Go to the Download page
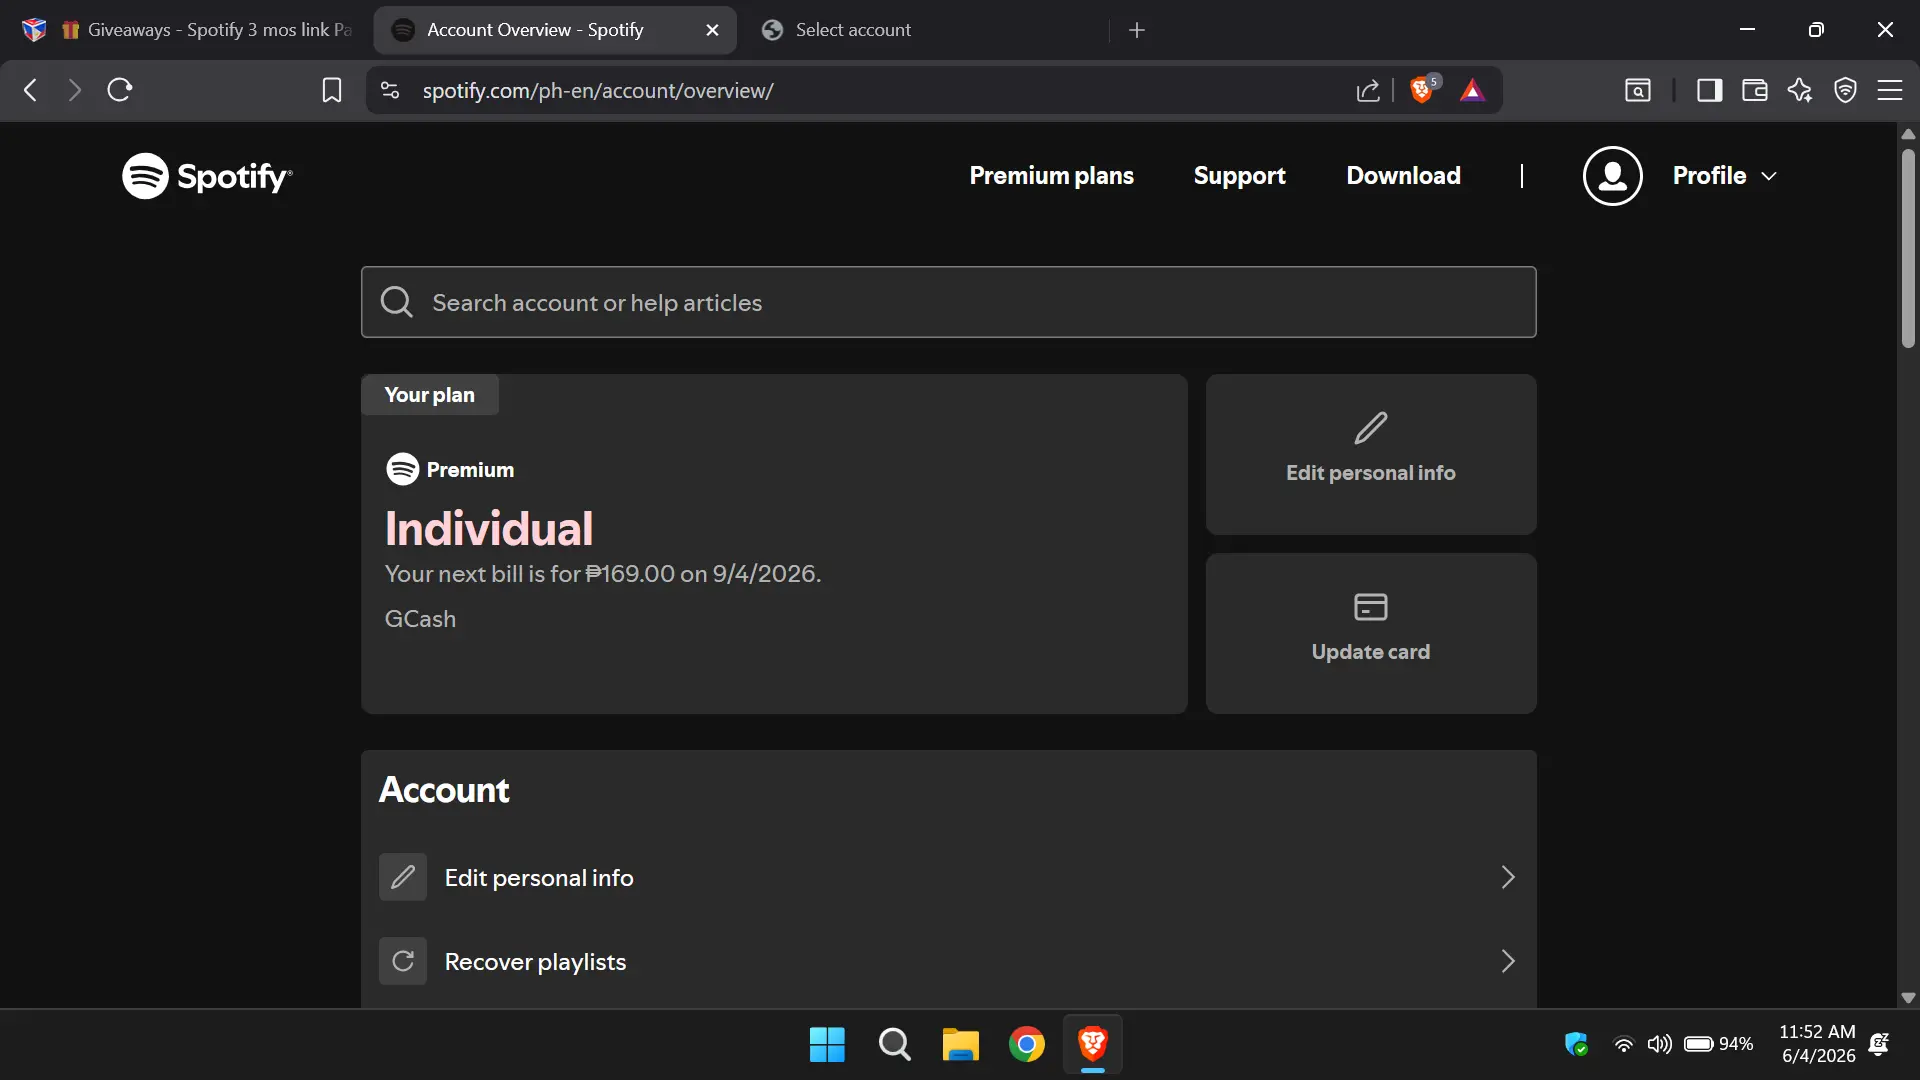The height and width of the screenshot is (1080, 1920). (x=1403, y=176)
